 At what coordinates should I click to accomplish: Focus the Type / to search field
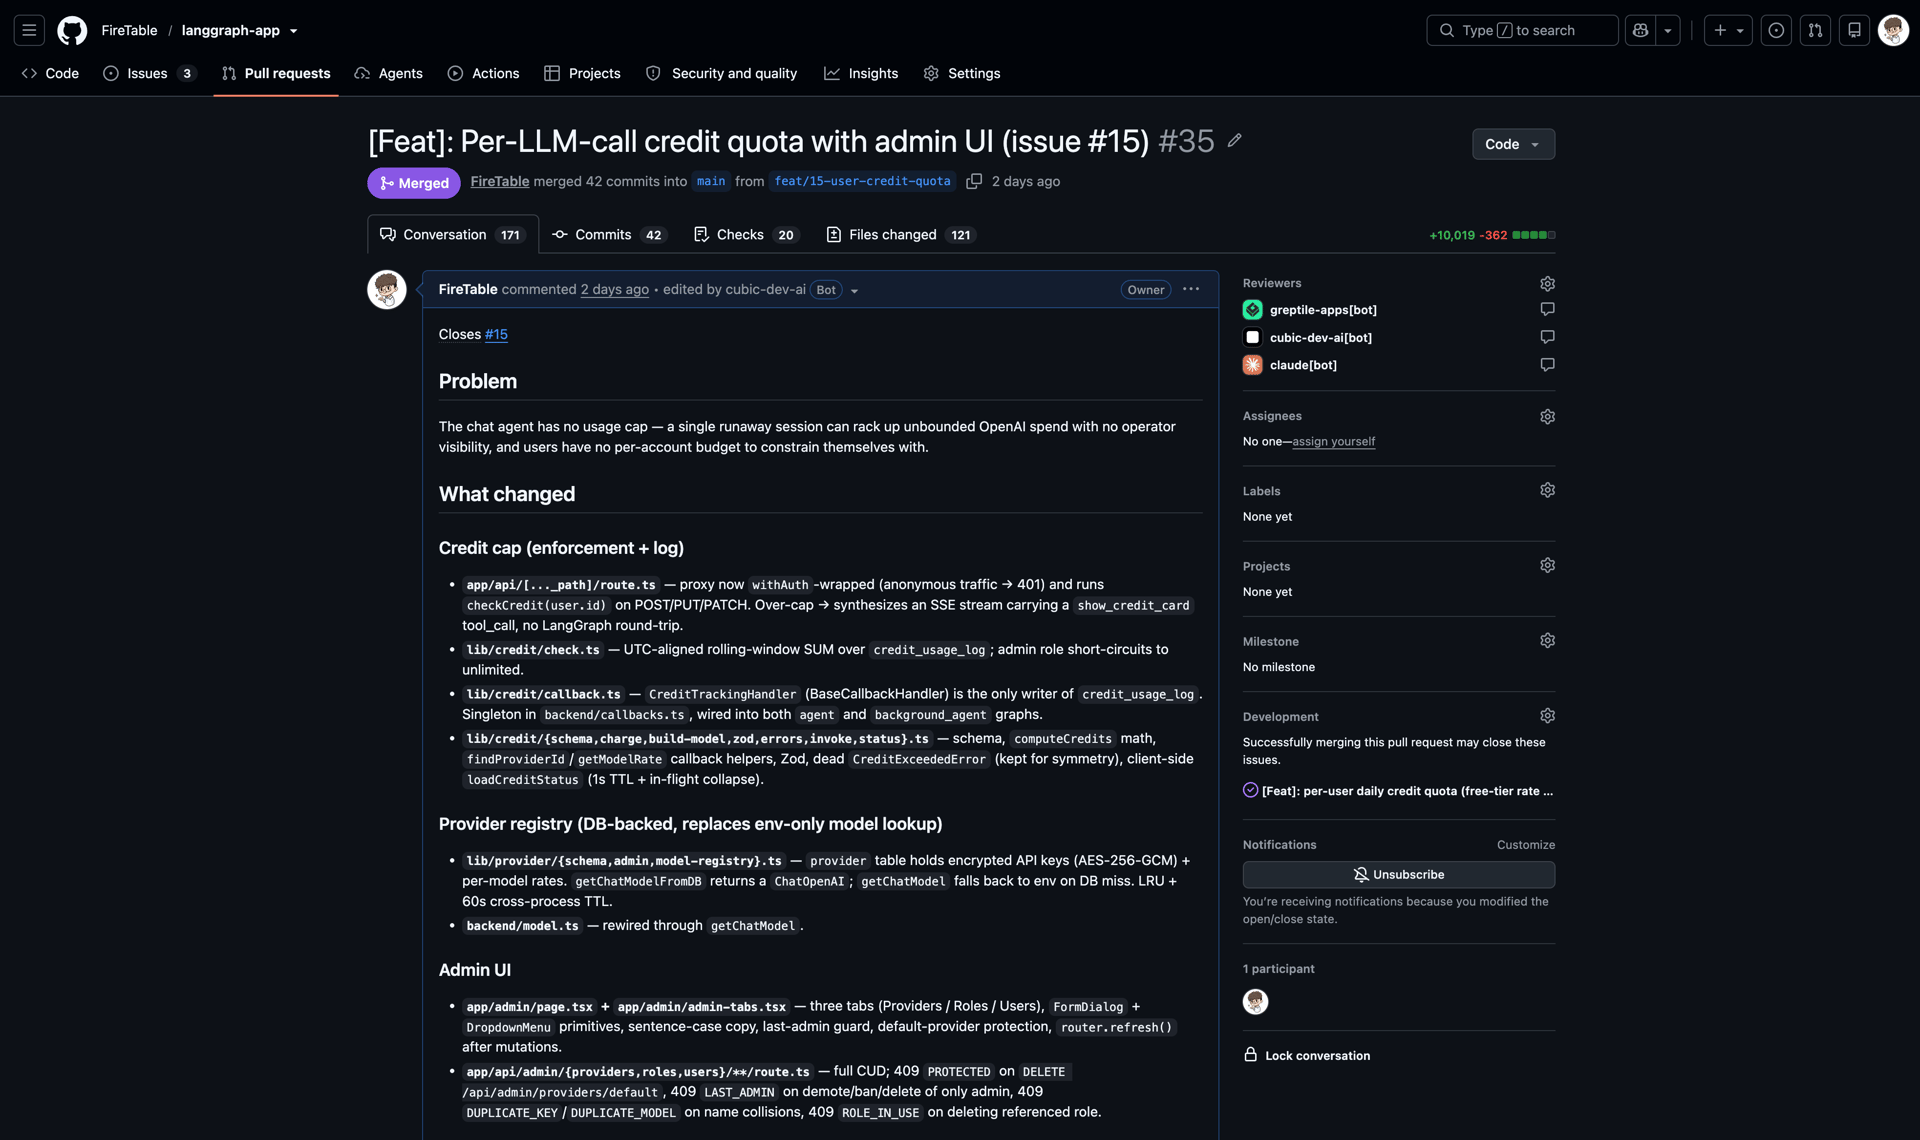click(1522, 30)
